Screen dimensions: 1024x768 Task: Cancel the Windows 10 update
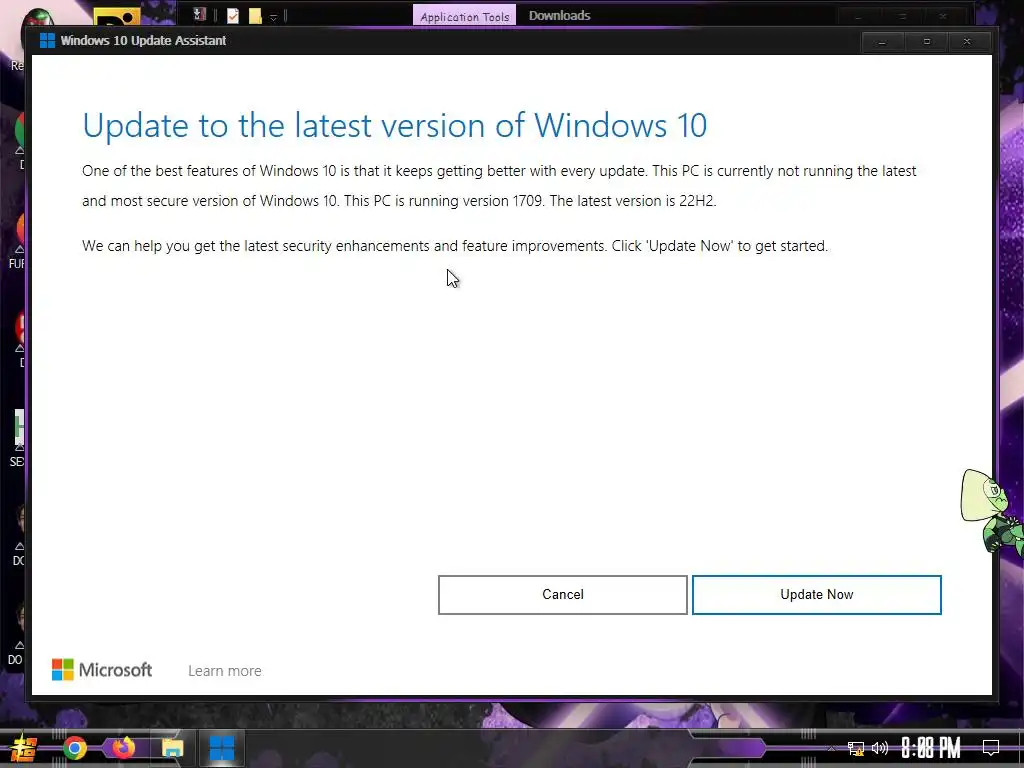click(x=562, y=594)
